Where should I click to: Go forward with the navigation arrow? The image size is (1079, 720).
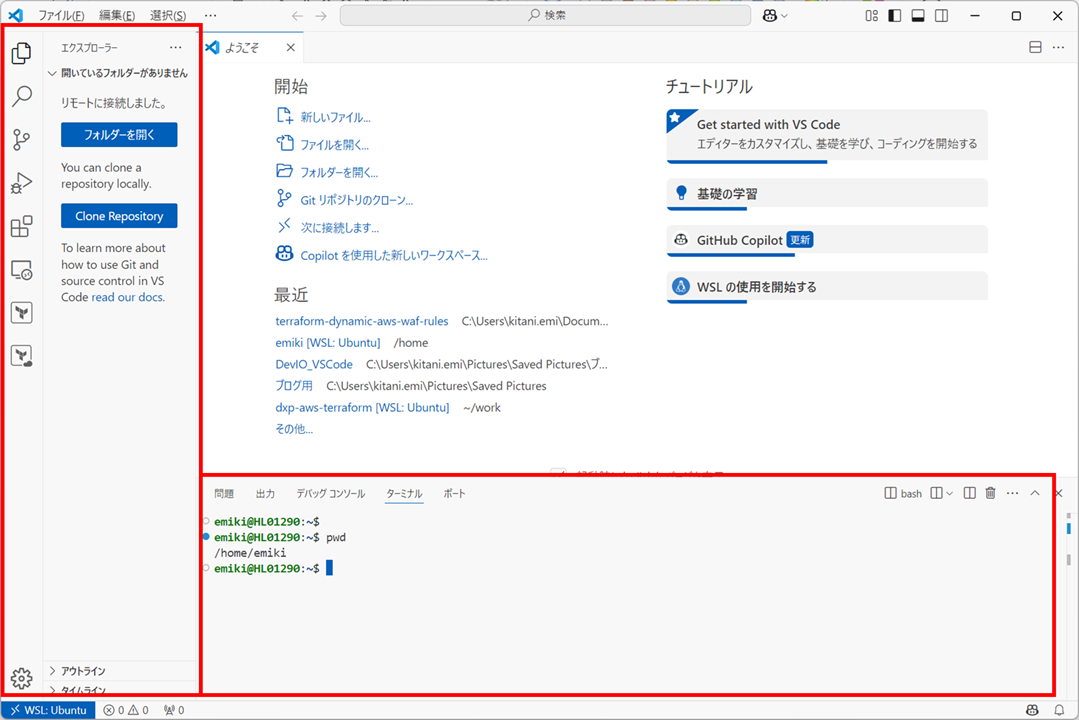pos(321,15)
